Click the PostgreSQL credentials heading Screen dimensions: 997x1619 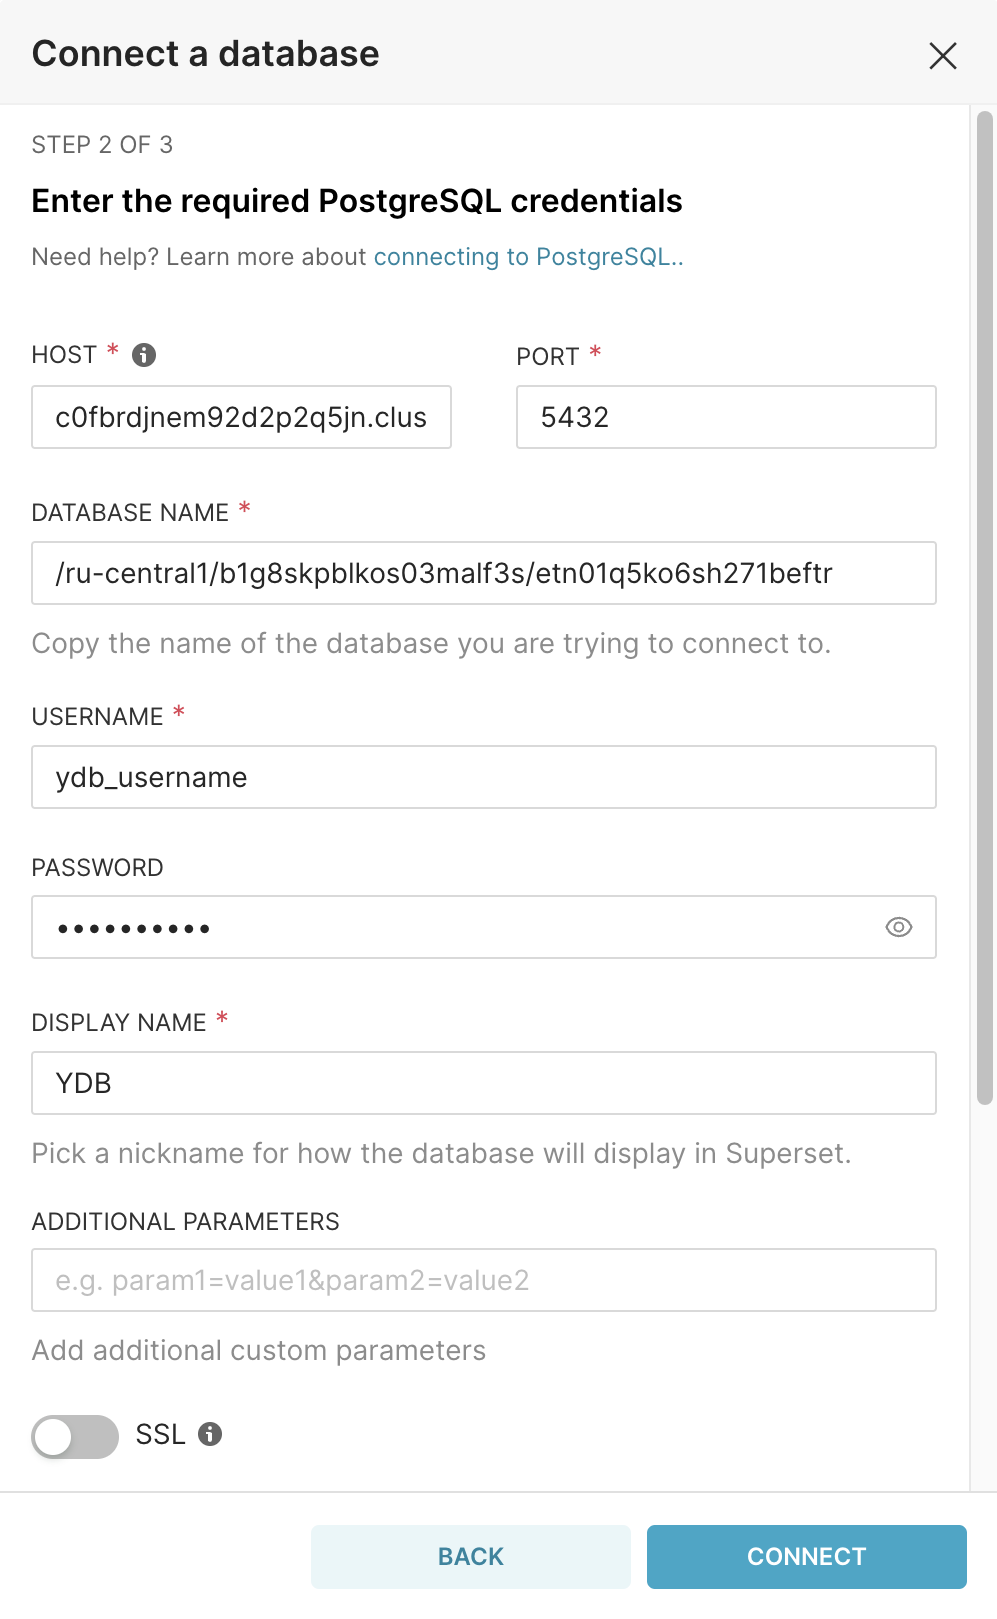point(356,201)
